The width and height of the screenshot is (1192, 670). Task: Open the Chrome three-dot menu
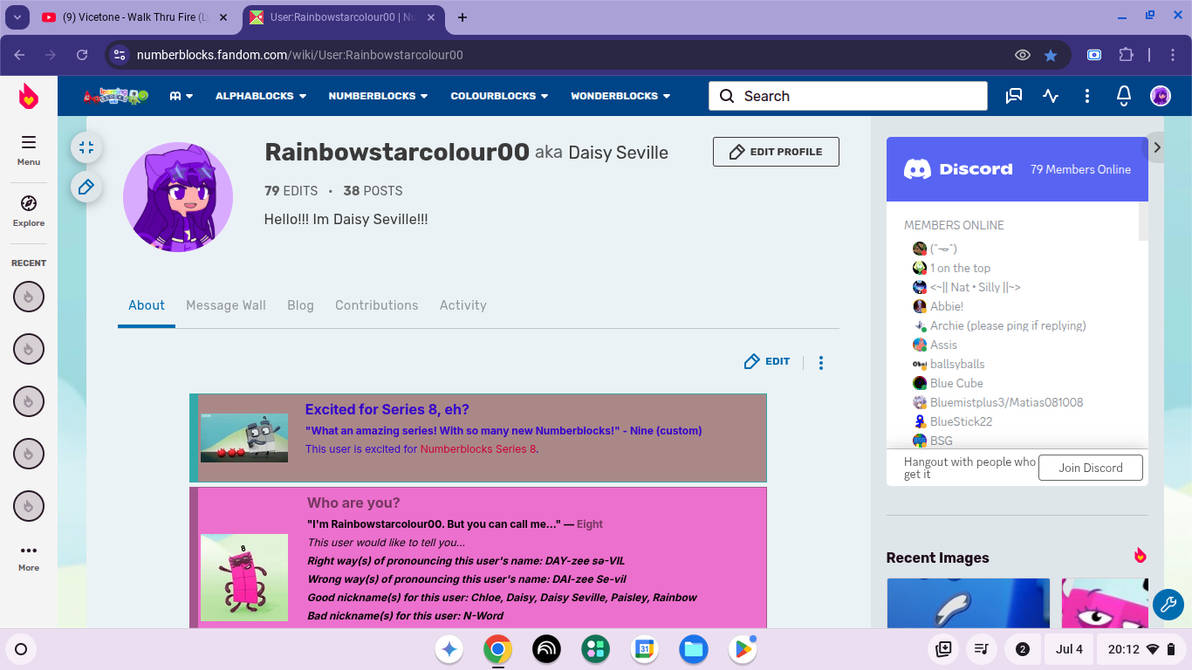coord(1173,55)
